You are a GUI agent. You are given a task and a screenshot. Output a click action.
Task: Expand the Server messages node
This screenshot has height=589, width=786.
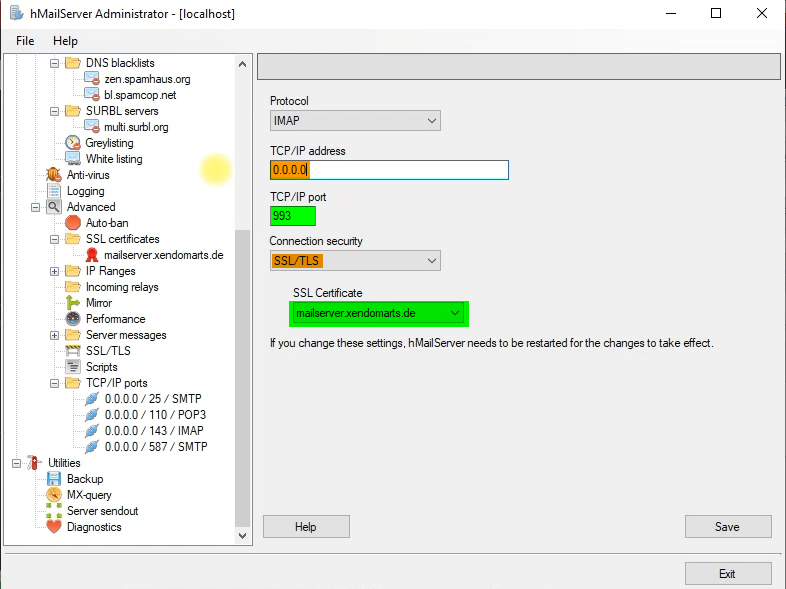(x=54, y=335)
